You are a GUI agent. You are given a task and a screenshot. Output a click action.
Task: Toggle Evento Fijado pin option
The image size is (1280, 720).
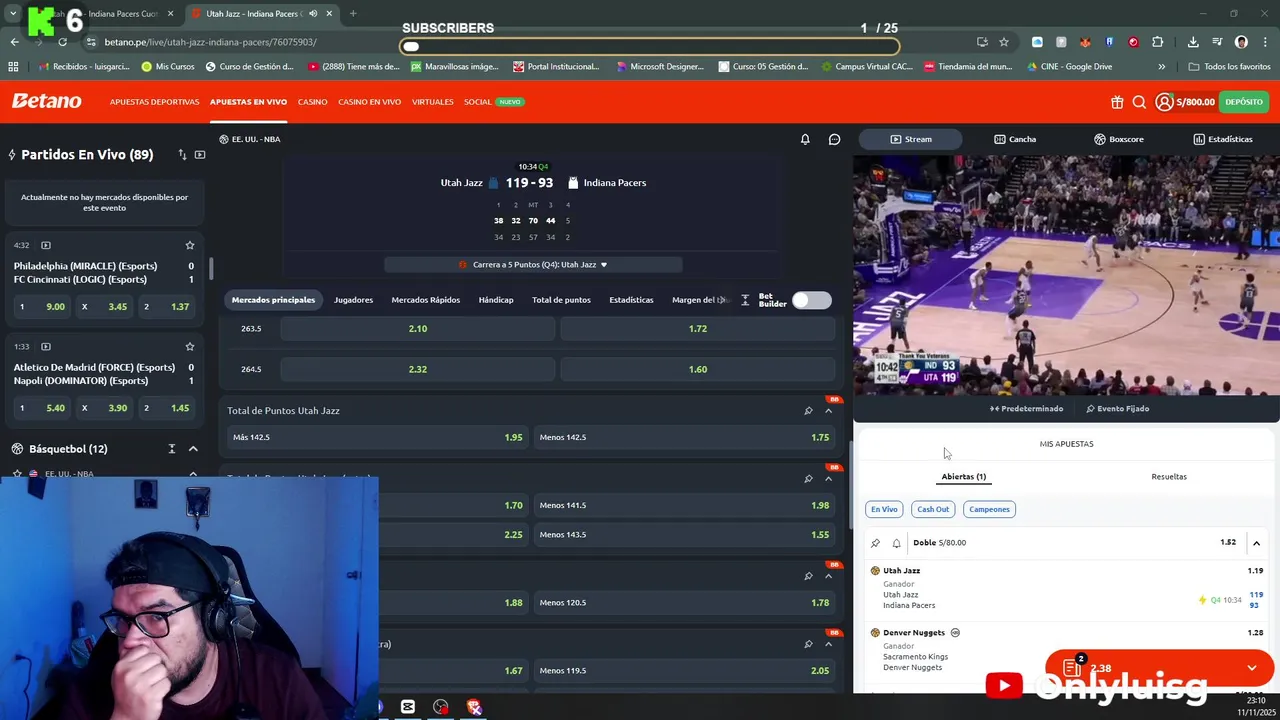[1117, 409]
